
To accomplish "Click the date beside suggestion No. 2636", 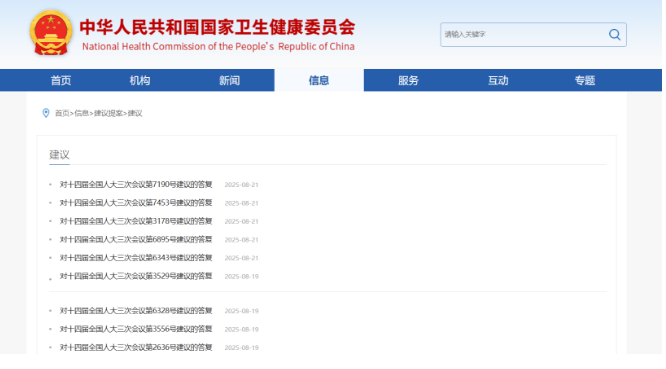I will [x=241, y=347].
